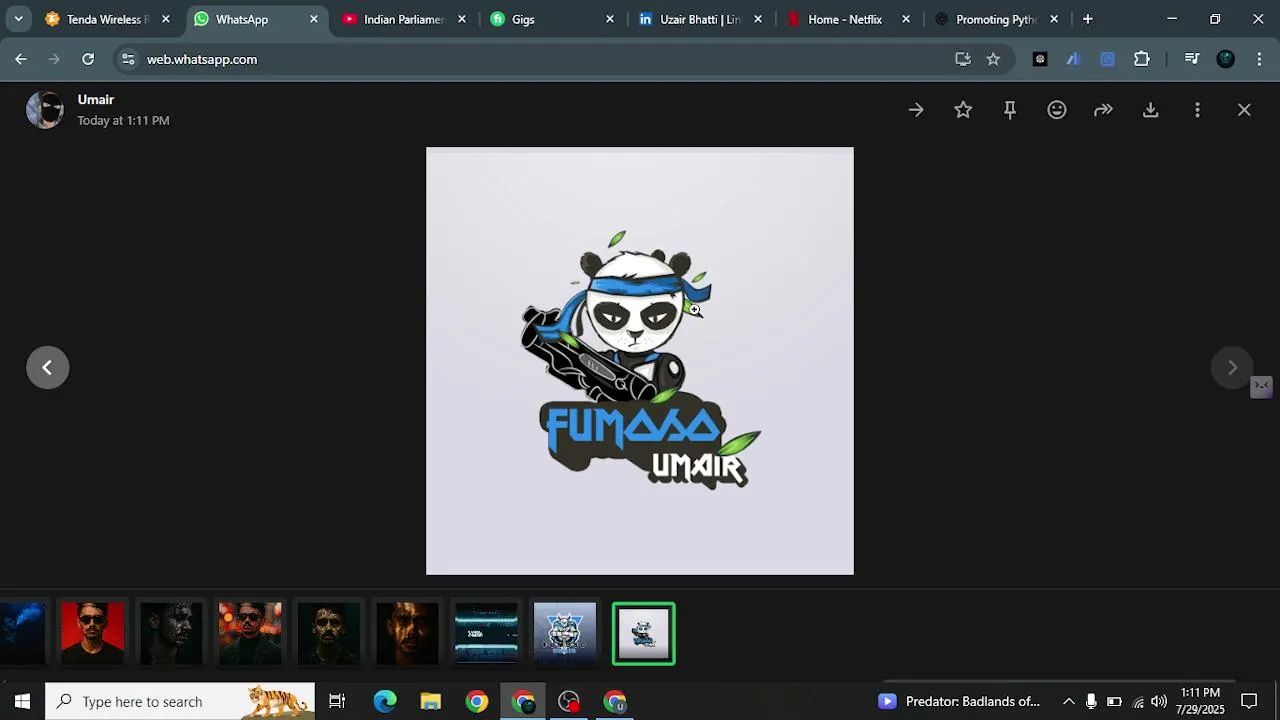This screenshot has height=720, width=1280.
Task: Switch to the Promoting Python tab
Action: point(996,19)
